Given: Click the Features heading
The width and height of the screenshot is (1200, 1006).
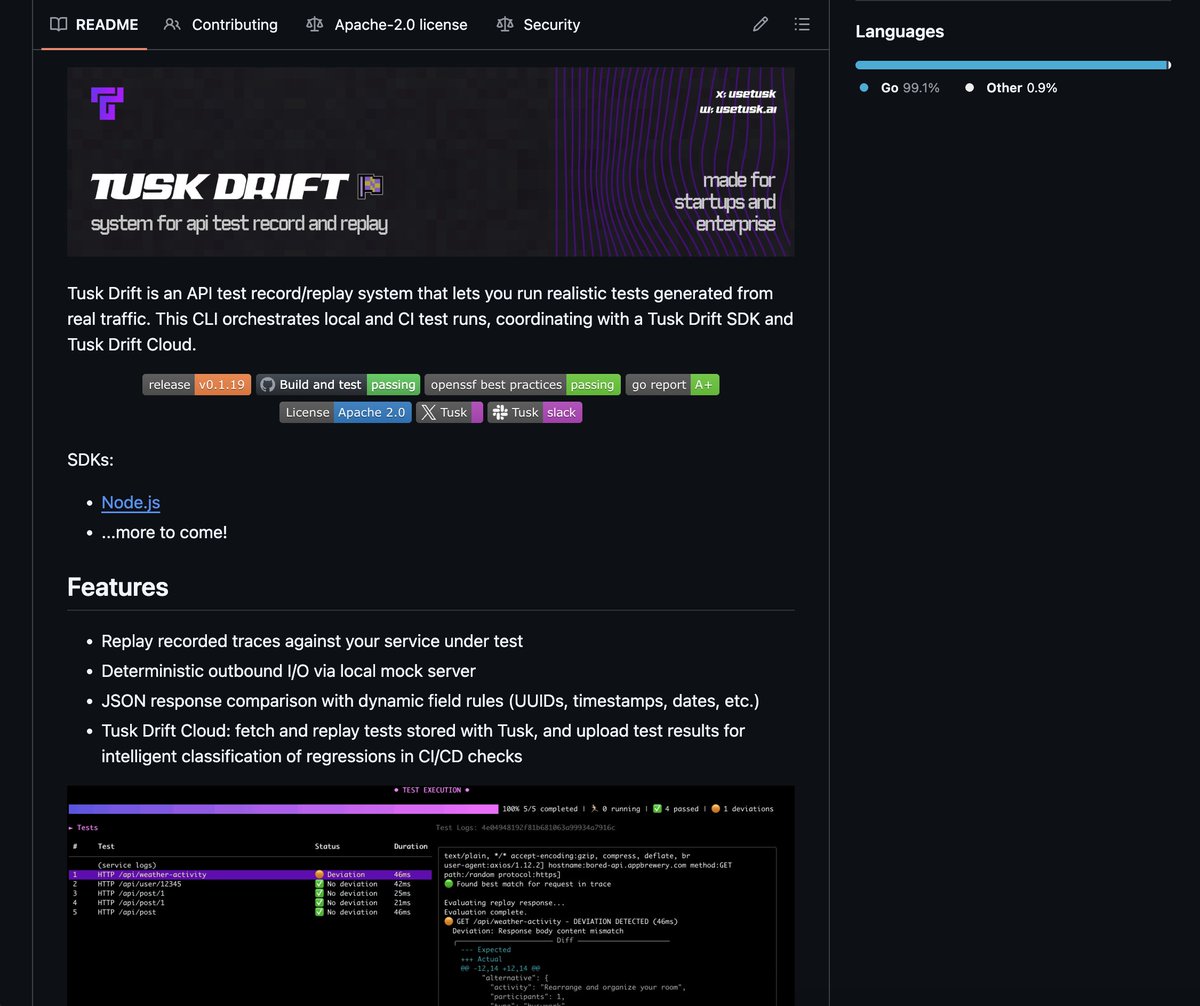Looking at the screenshot, I should (118, 587).
